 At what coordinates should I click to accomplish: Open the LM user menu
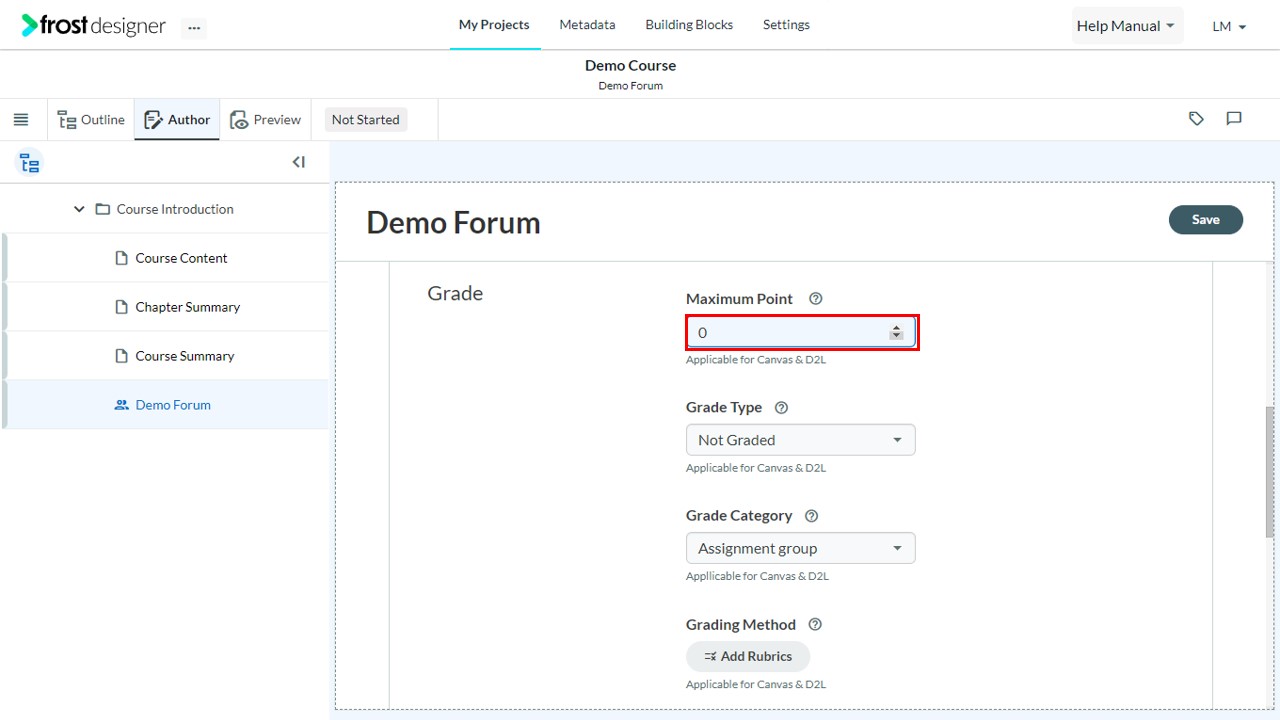click(1229, 27)
